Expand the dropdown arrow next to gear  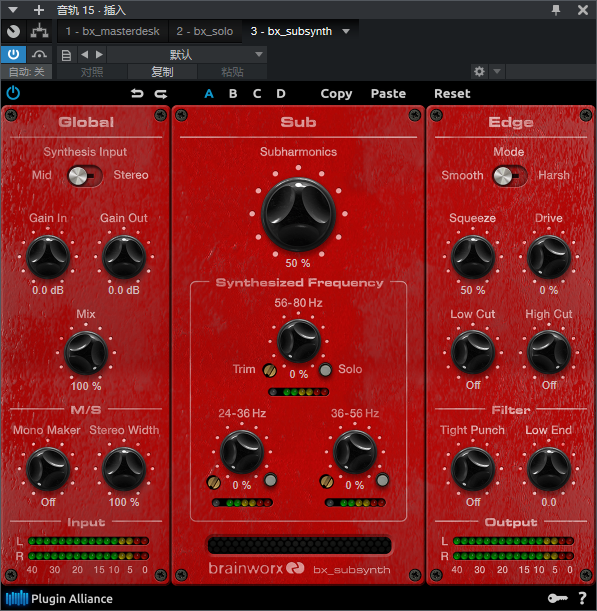(497, 72)
